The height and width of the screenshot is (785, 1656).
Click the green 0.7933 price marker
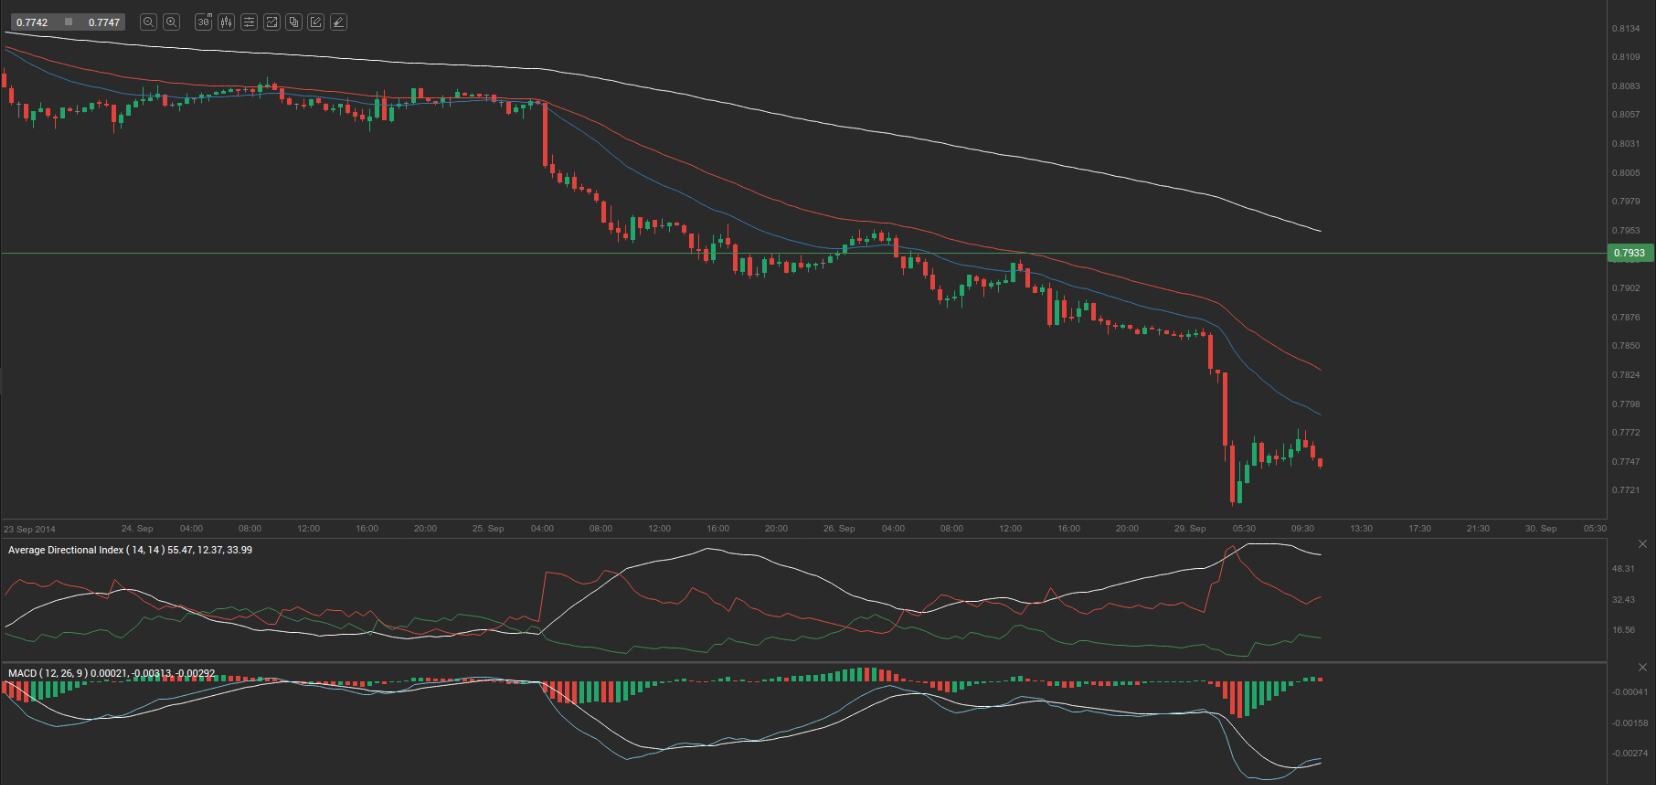point(1629,253)
